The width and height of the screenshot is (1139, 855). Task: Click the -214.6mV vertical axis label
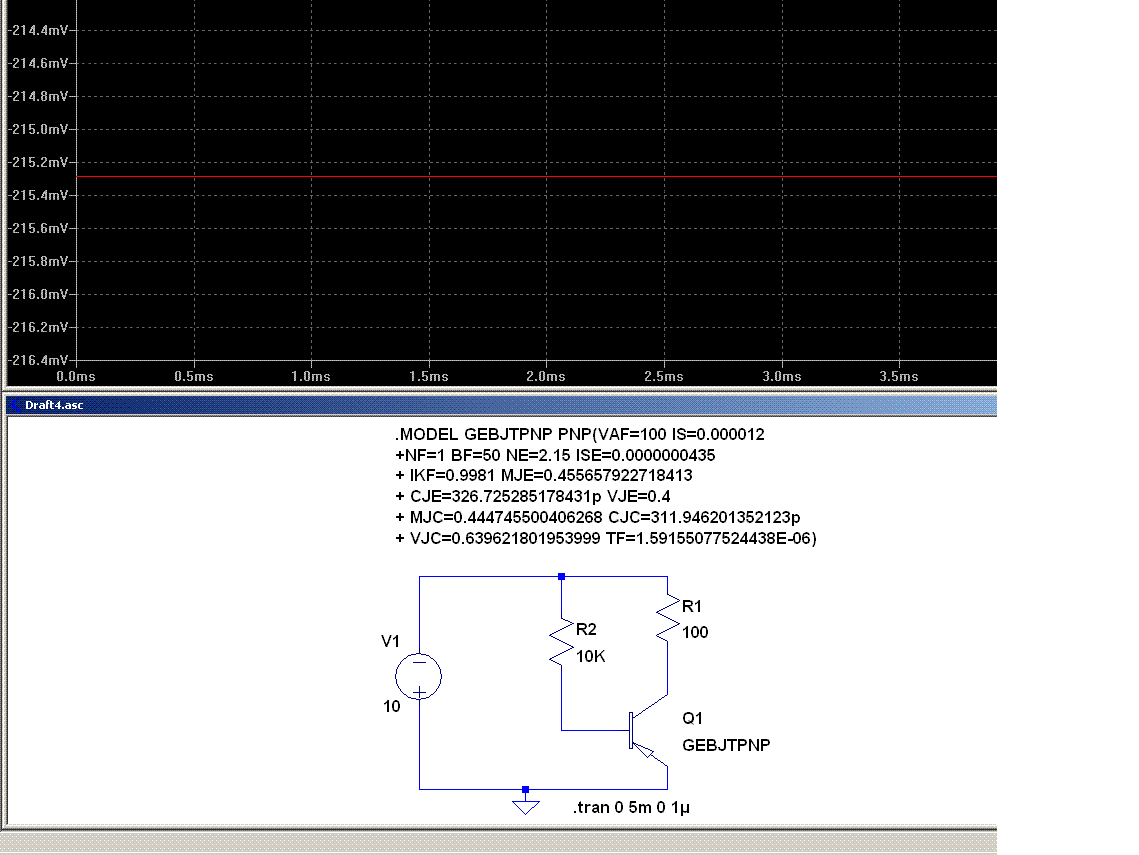click(x=38, y=63)
